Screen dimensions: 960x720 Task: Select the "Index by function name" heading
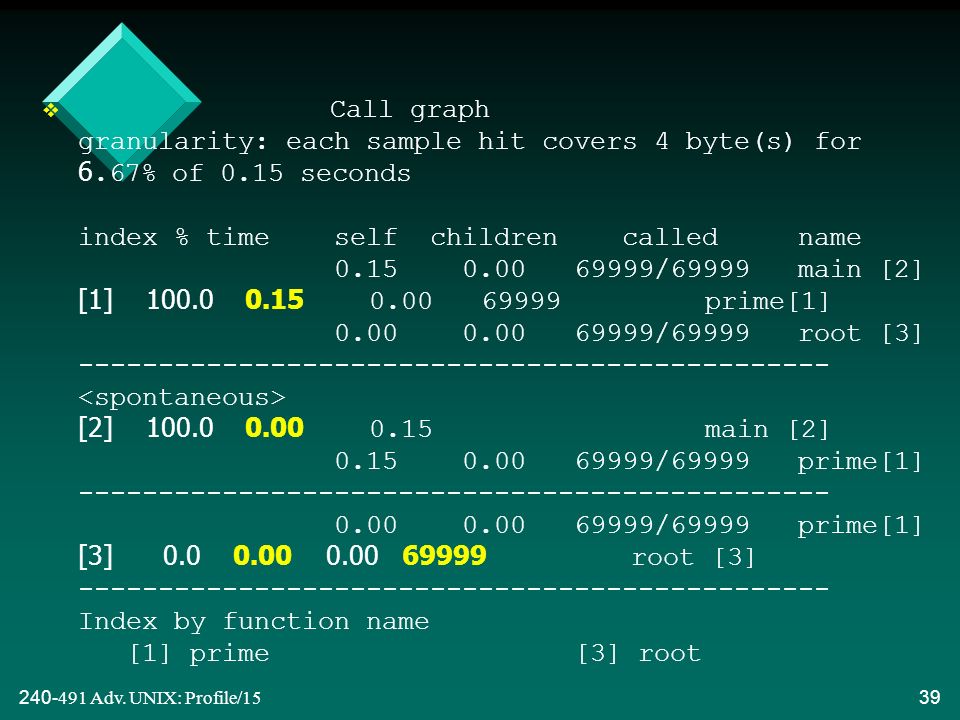(254, 622)
